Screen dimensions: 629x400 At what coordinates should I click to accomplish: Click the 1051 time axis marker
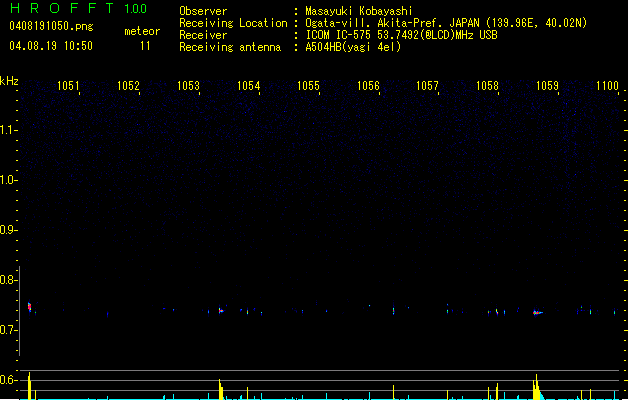68,85
